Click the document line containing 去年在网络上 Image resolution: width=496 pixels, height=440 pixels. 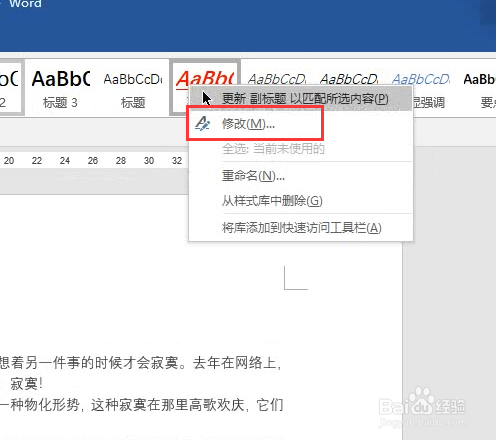coord(141,363)
